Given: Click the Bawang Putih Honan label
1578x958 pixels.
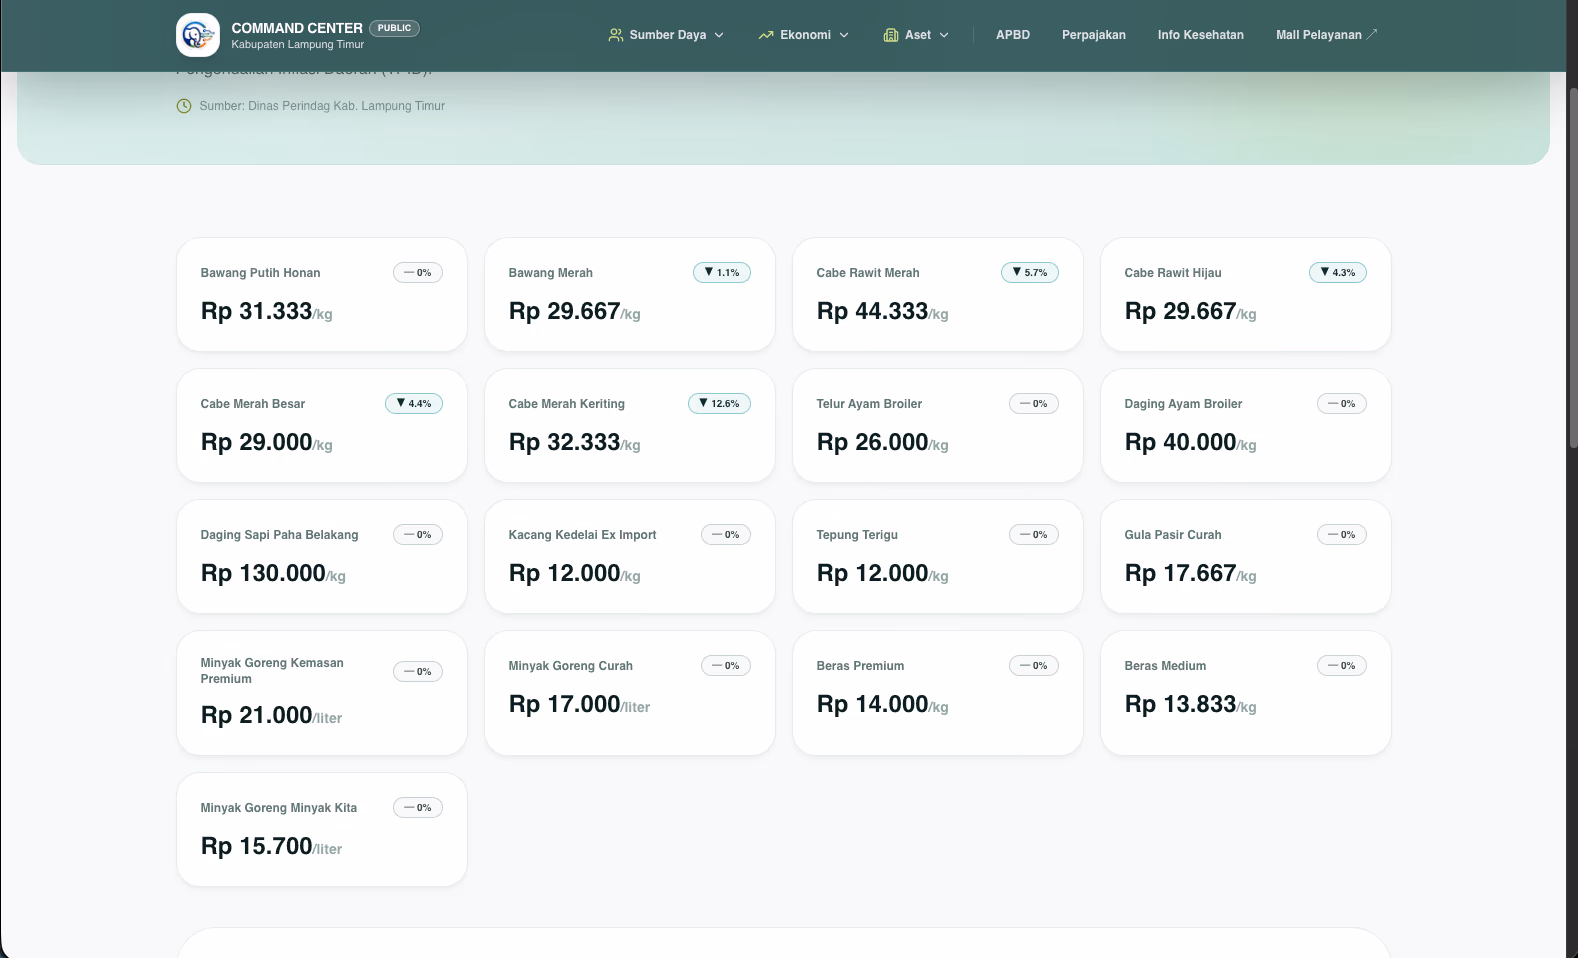Looking at the screenshot, I should pos(260,273).
